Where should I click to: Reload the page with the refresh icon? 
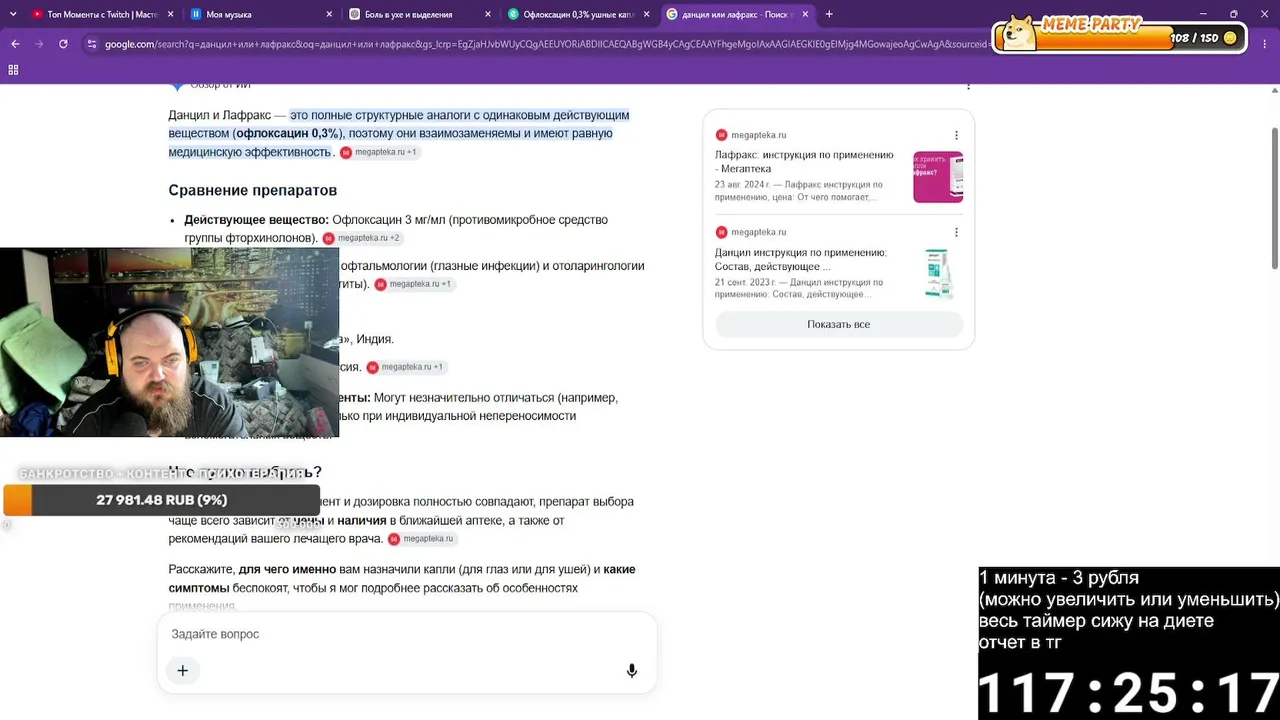[x=63, y=44]
